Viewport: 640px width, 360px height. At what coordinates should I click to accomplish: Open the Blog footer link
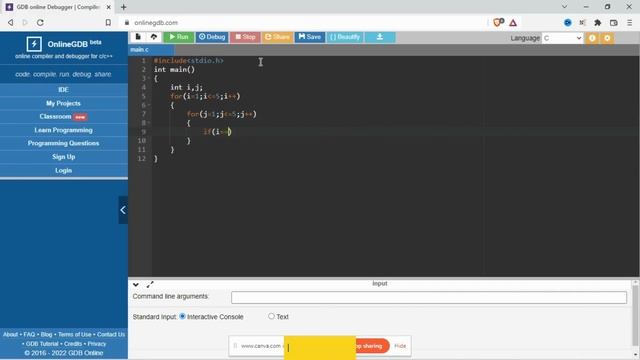tap(47, 334)
